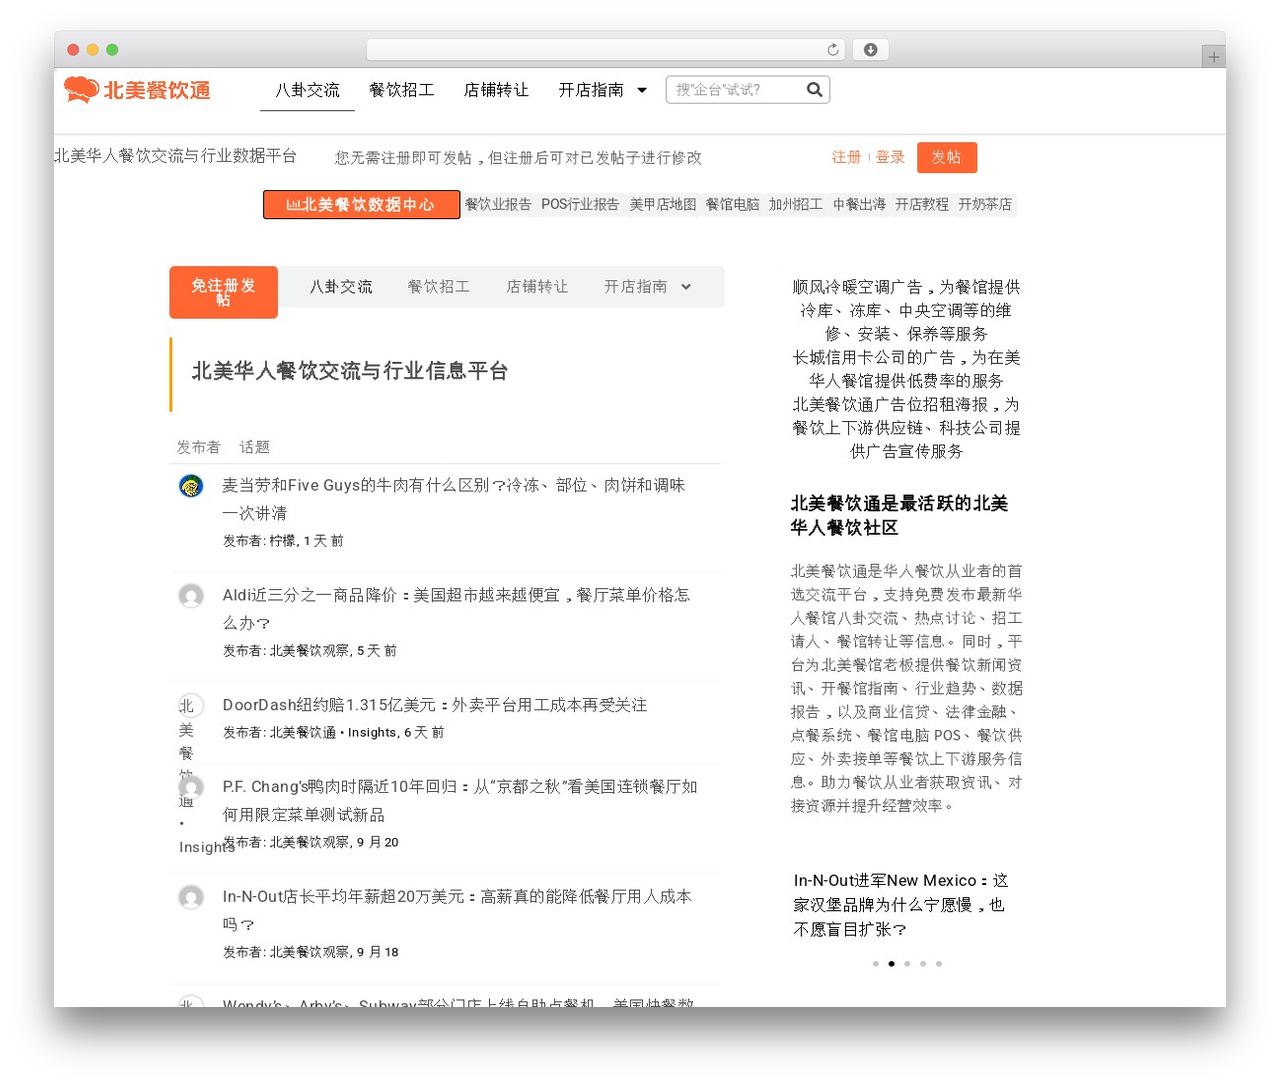Select the third carousel pagination dot
The image size is (1280, 1084).
(907, 964)
